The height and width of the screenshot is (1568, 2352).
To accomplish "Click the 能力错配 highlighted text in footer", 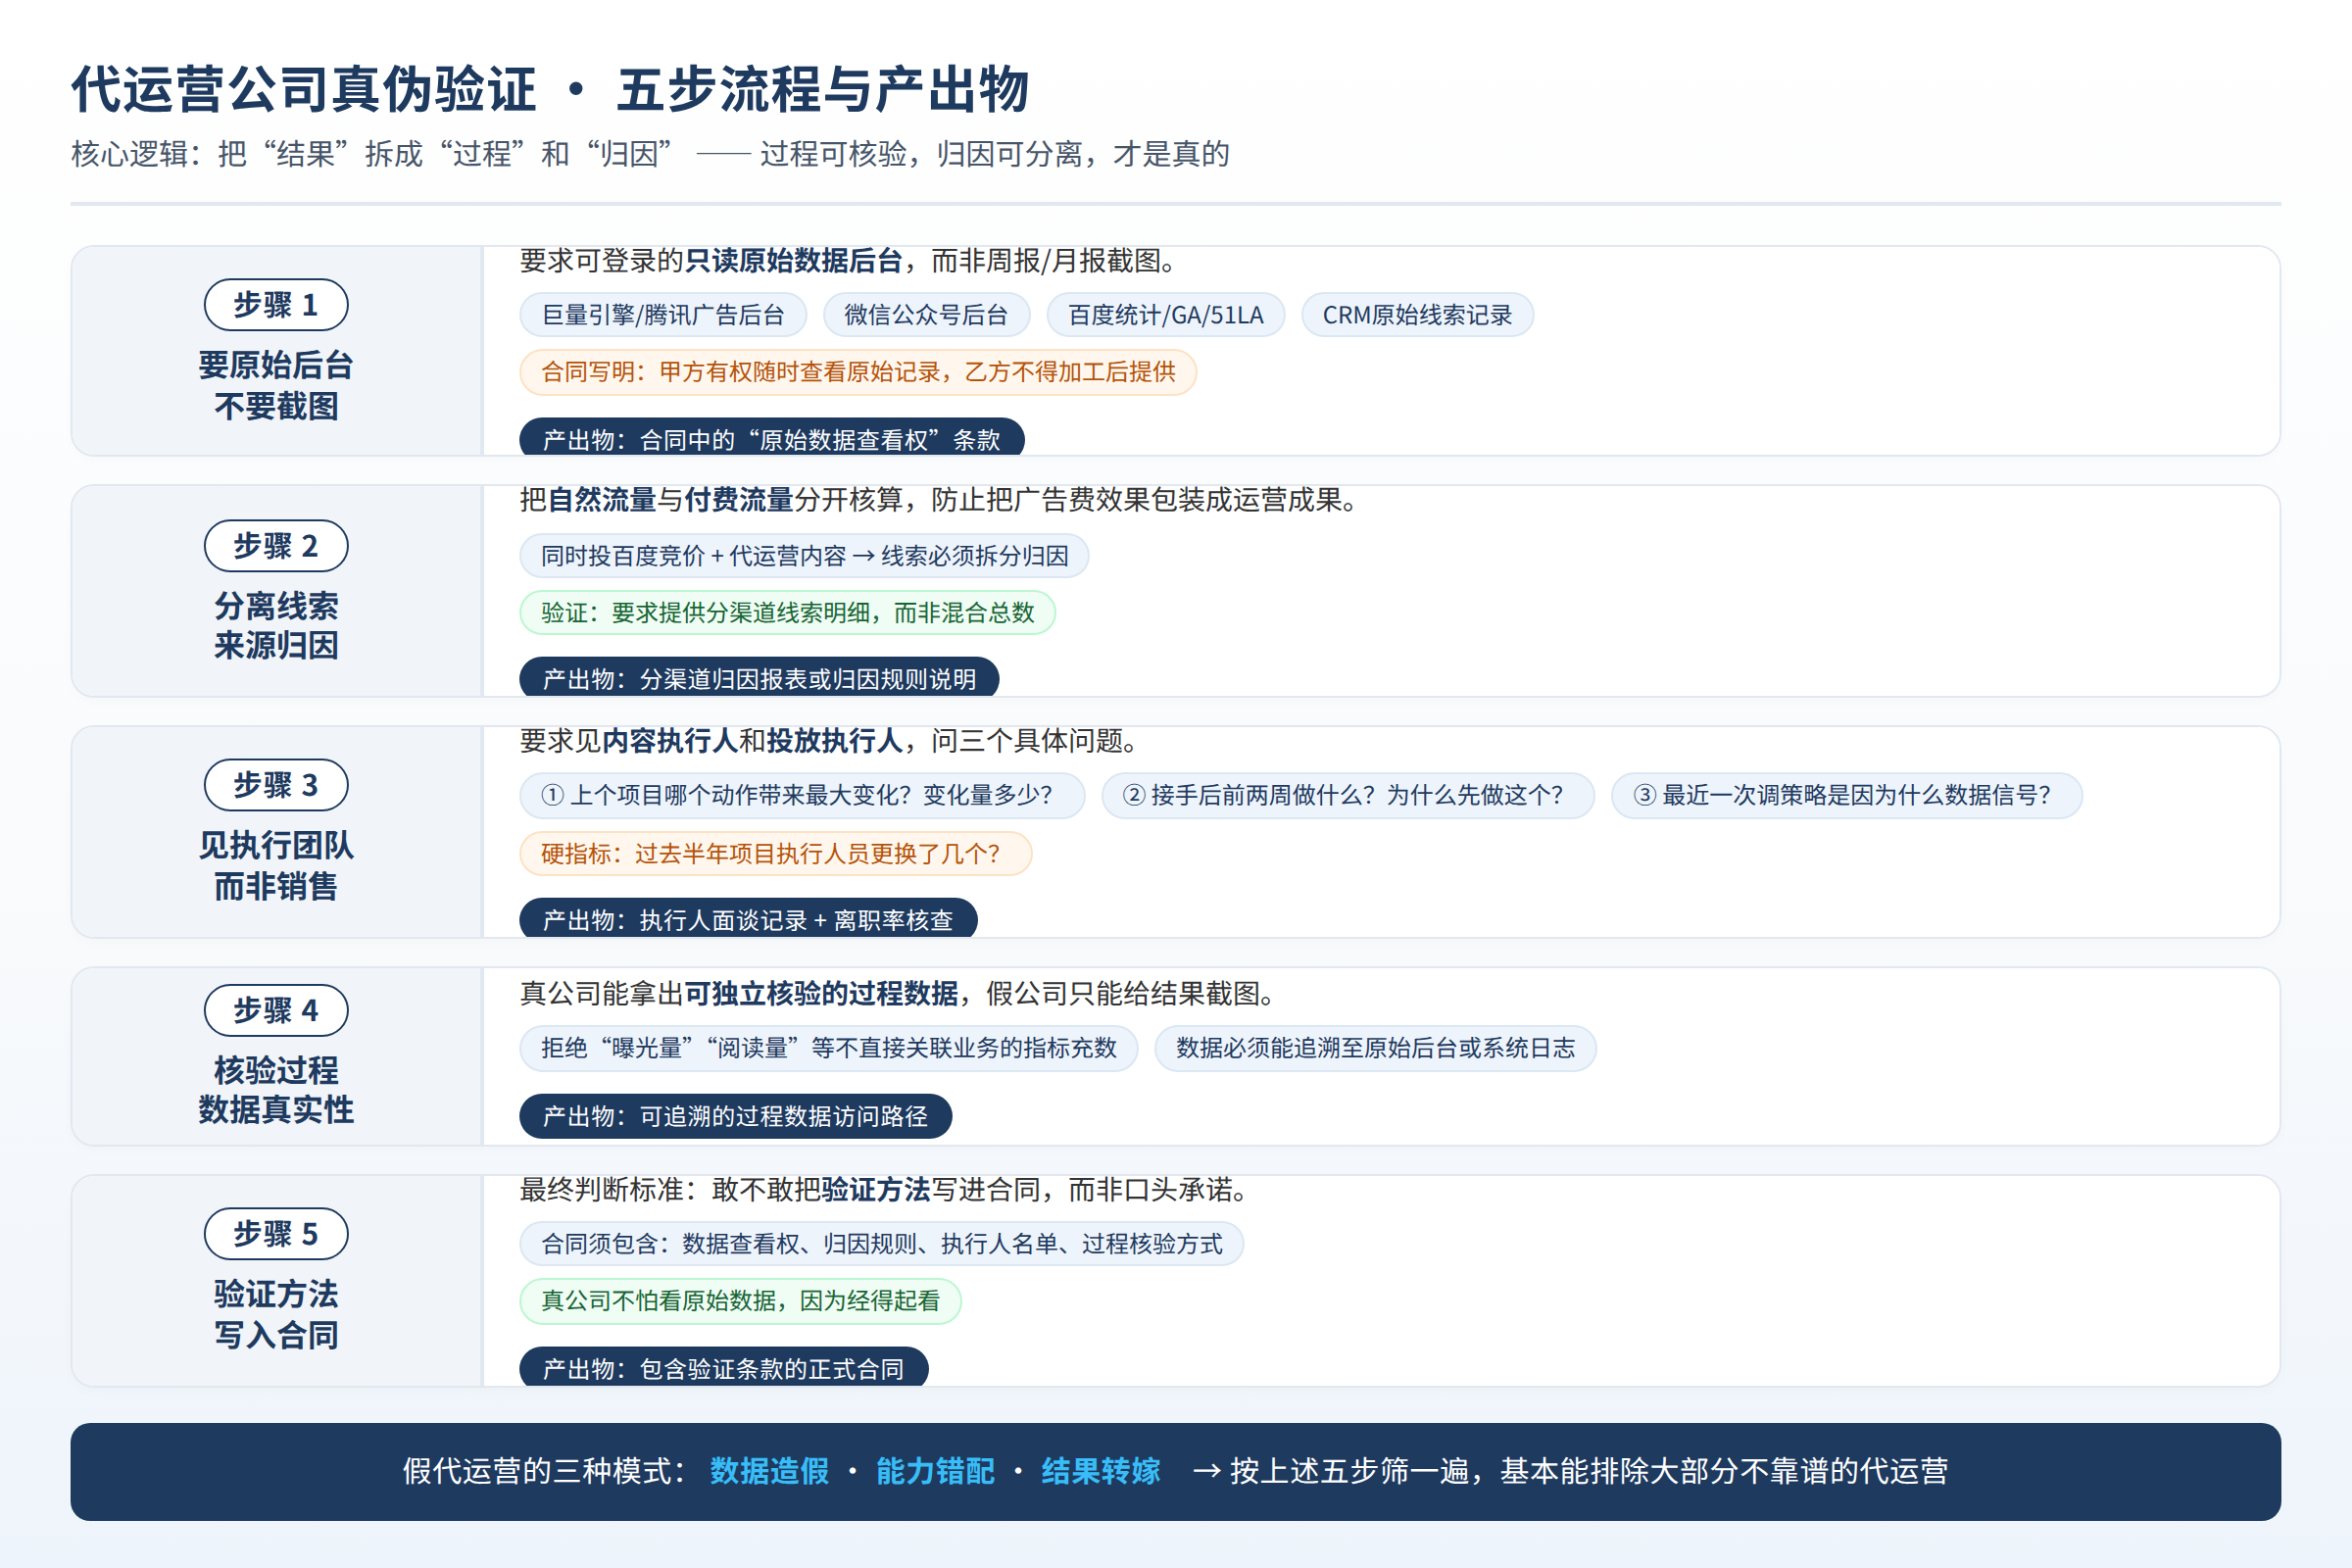I will (x=935, y=1471).
